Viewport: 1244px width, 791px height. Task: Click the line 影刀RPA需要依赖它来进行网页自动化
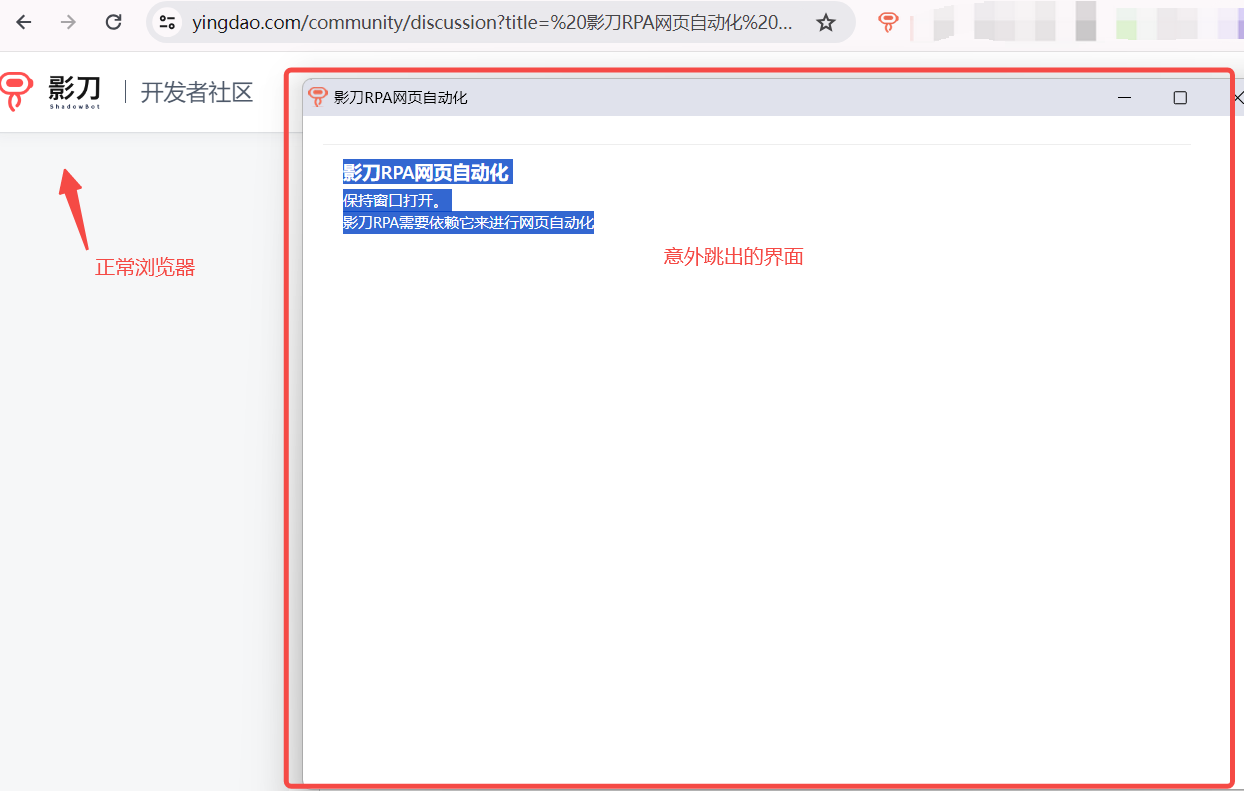coord(468,222)
